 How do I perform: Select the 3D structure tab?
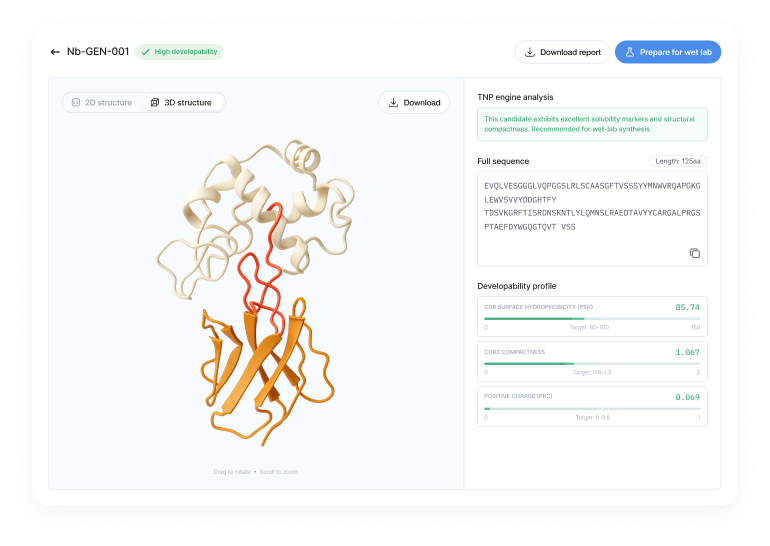181,103
